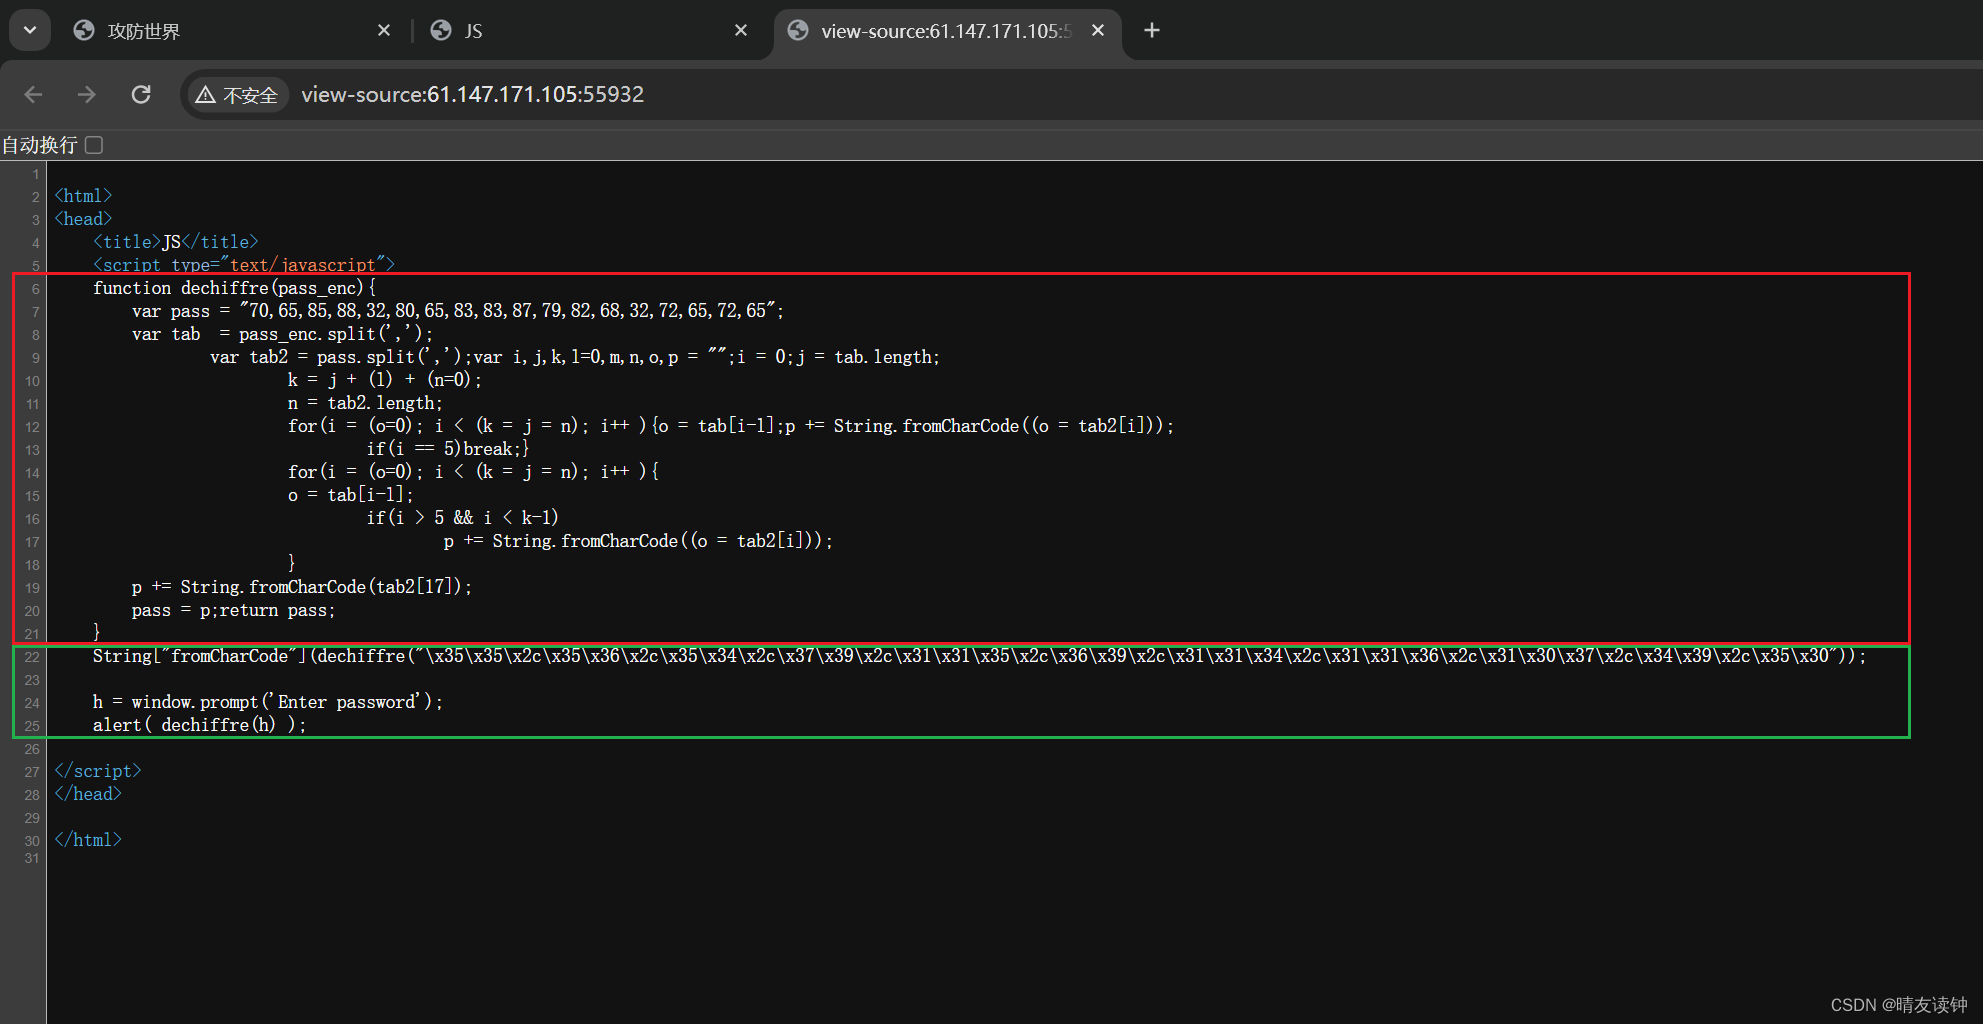Reload the view-source page
Screen dimensions: 1983x1024
click(141, 94)
